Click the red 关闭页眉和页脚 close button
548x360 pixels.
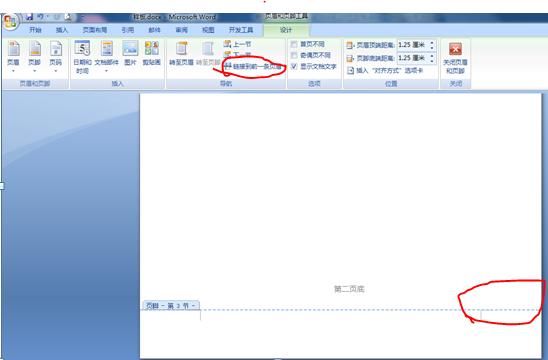[455, 57]
